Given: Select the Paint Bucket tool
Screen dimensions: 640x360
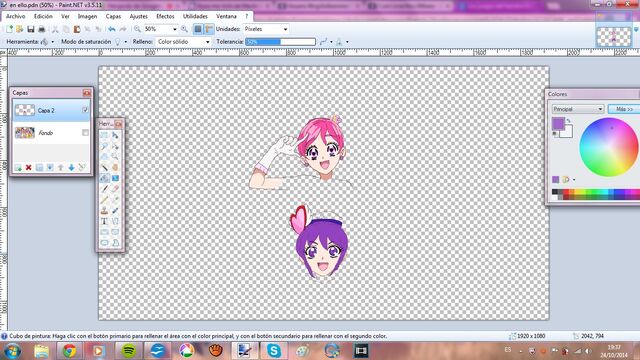Looking at the screenshot, I should point(104,178).
